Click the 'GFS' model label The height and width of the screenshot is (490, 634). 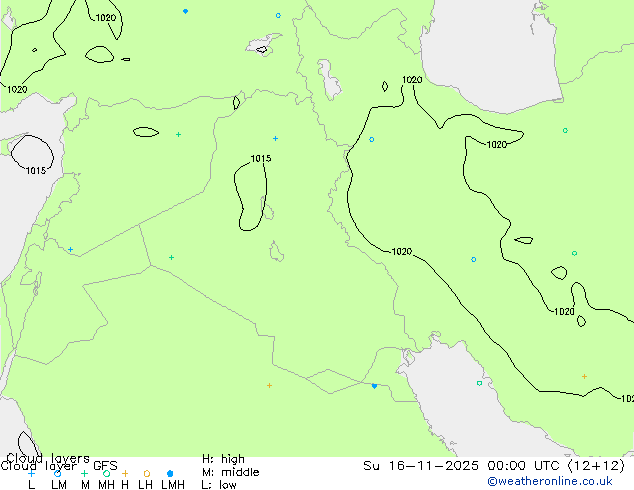click(105, 466)
